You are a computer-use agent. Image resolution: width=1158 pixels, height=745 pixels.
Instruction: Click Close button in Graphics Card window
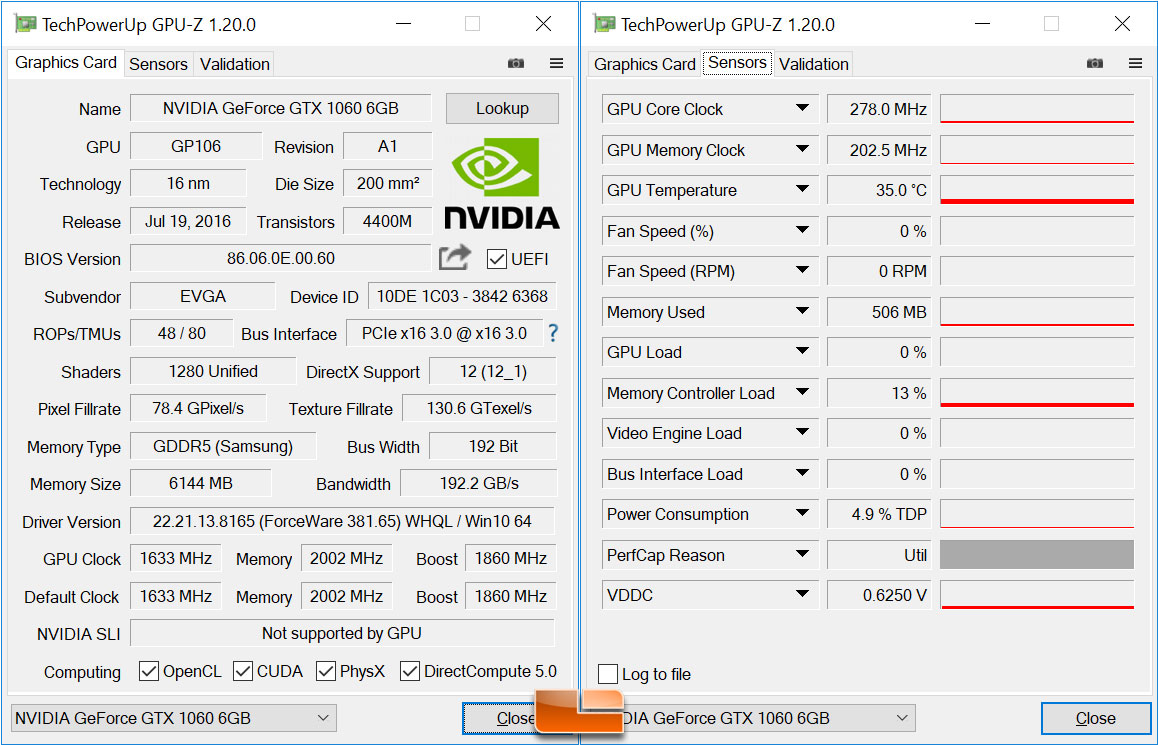pos(500,718)
